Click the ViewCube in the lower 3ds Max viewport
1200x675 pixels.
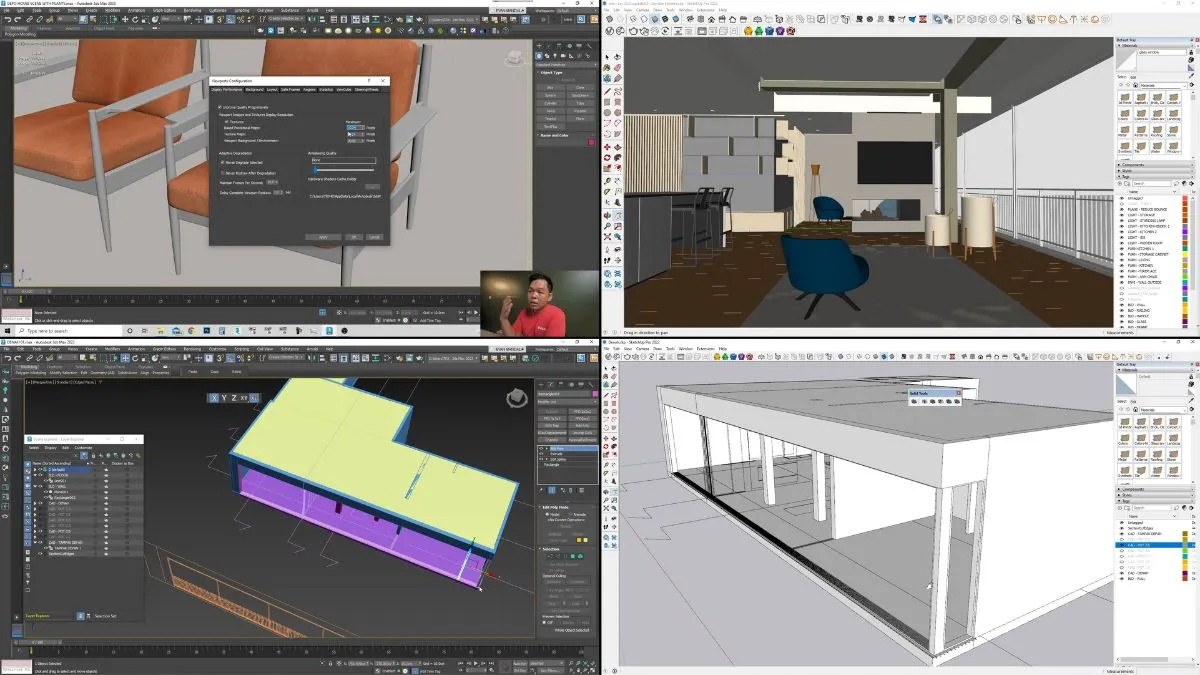[x=516, y=398]
